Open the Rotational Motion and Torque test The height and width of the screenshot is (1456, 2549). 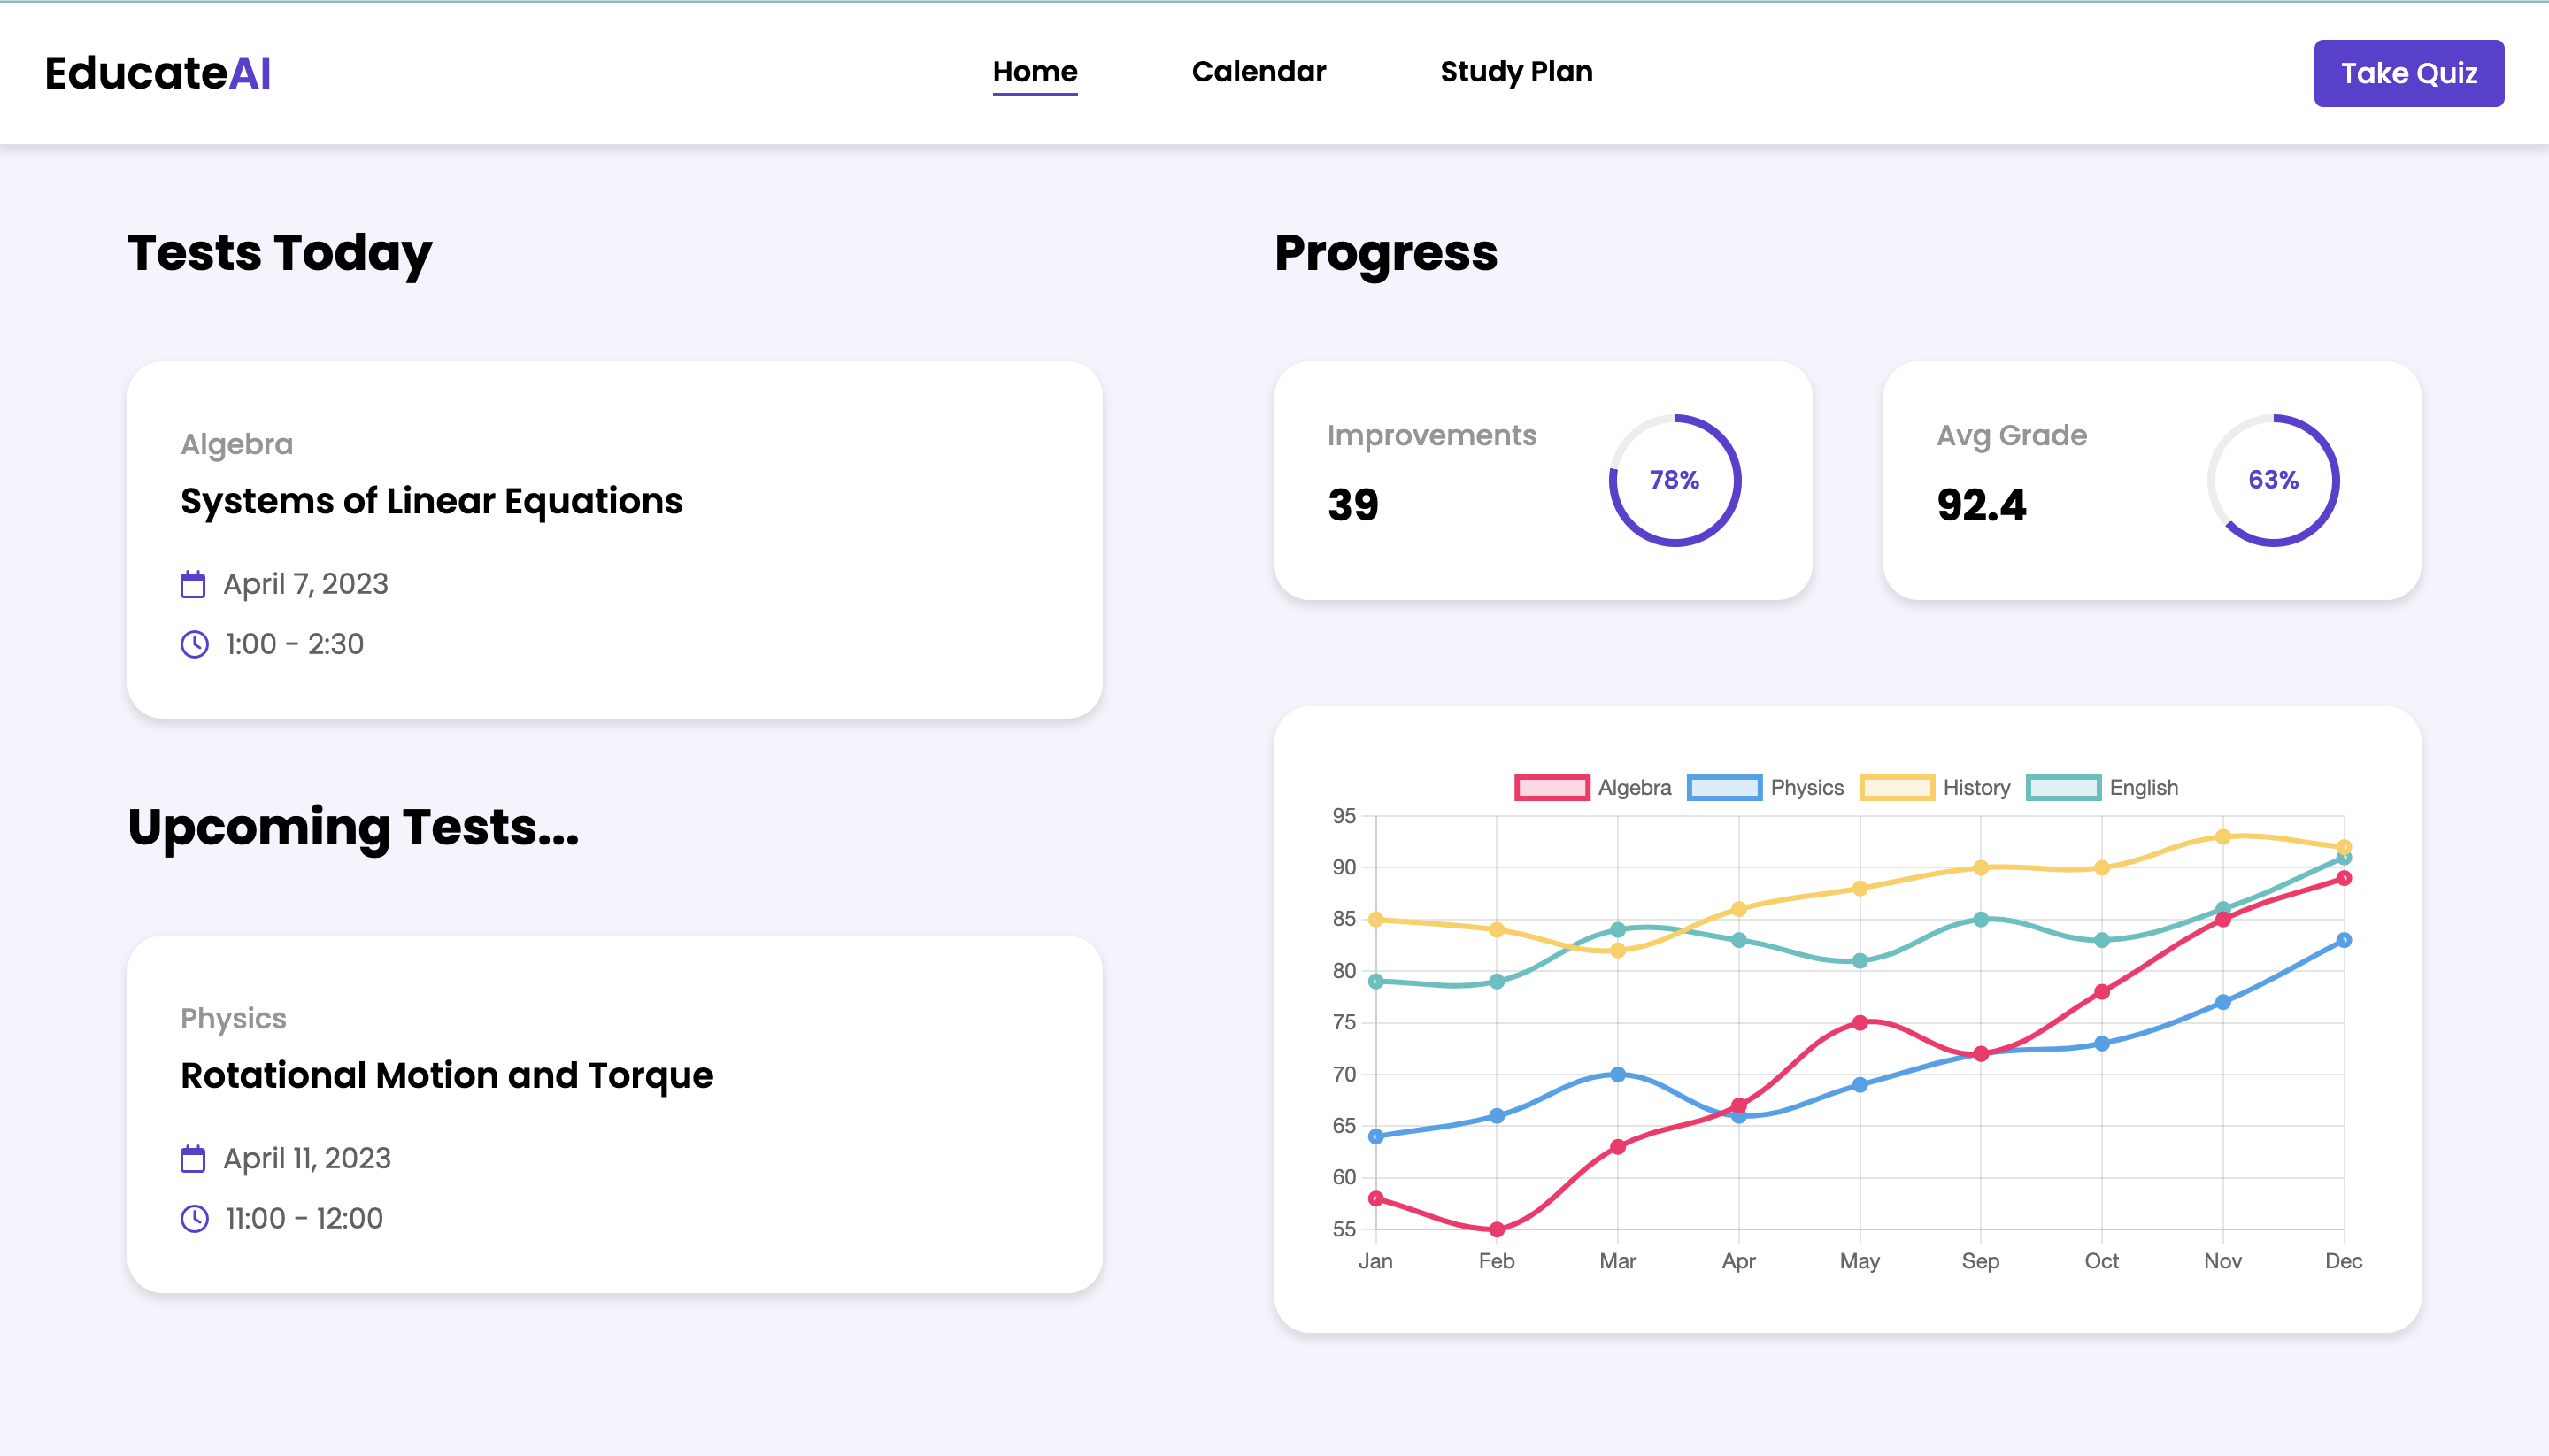(447, 1076)
